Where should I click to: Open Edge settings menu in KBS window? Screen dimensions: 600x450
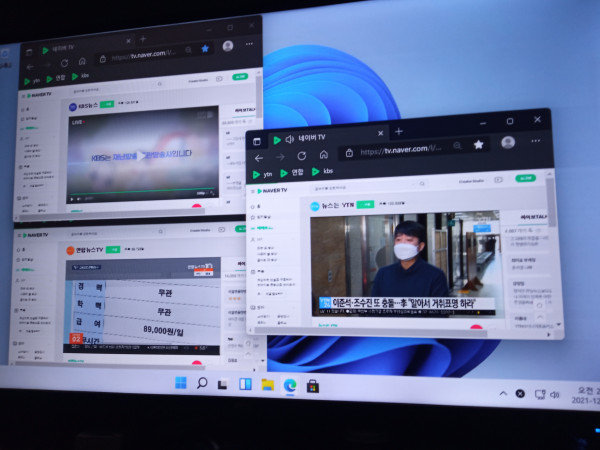pos(249,44)
